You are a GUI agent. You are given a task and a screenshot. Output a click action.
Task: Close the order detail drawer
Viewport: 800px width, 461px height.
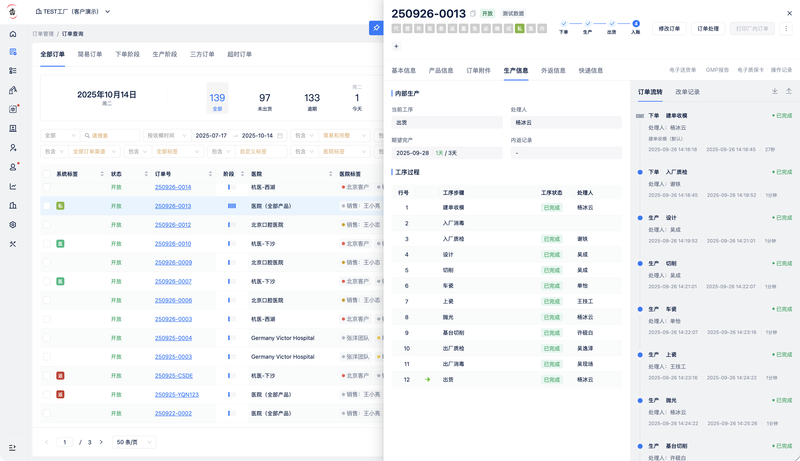tap(790, 13)
